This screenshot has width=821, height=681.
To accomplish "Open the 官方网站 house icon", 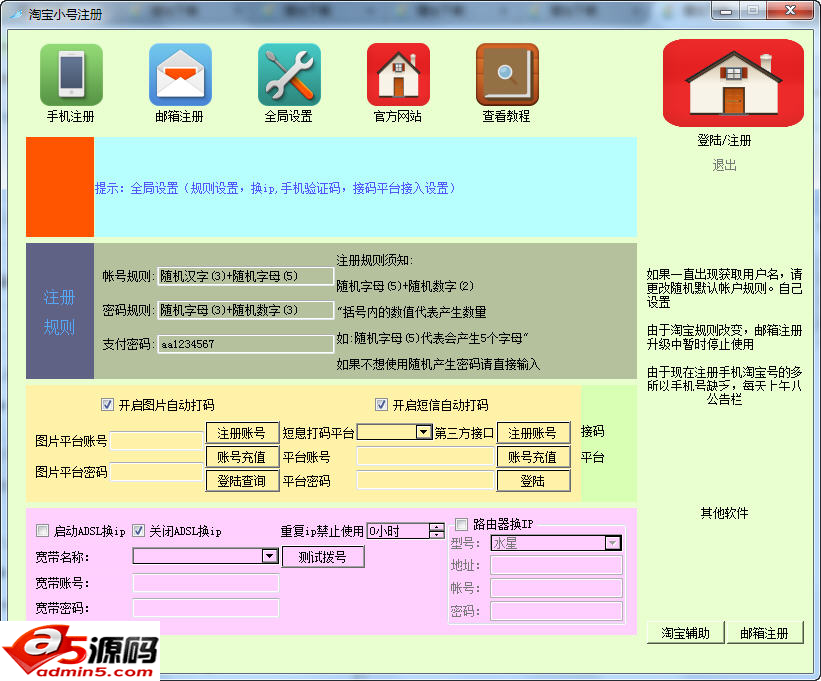I will click(398, 75).
